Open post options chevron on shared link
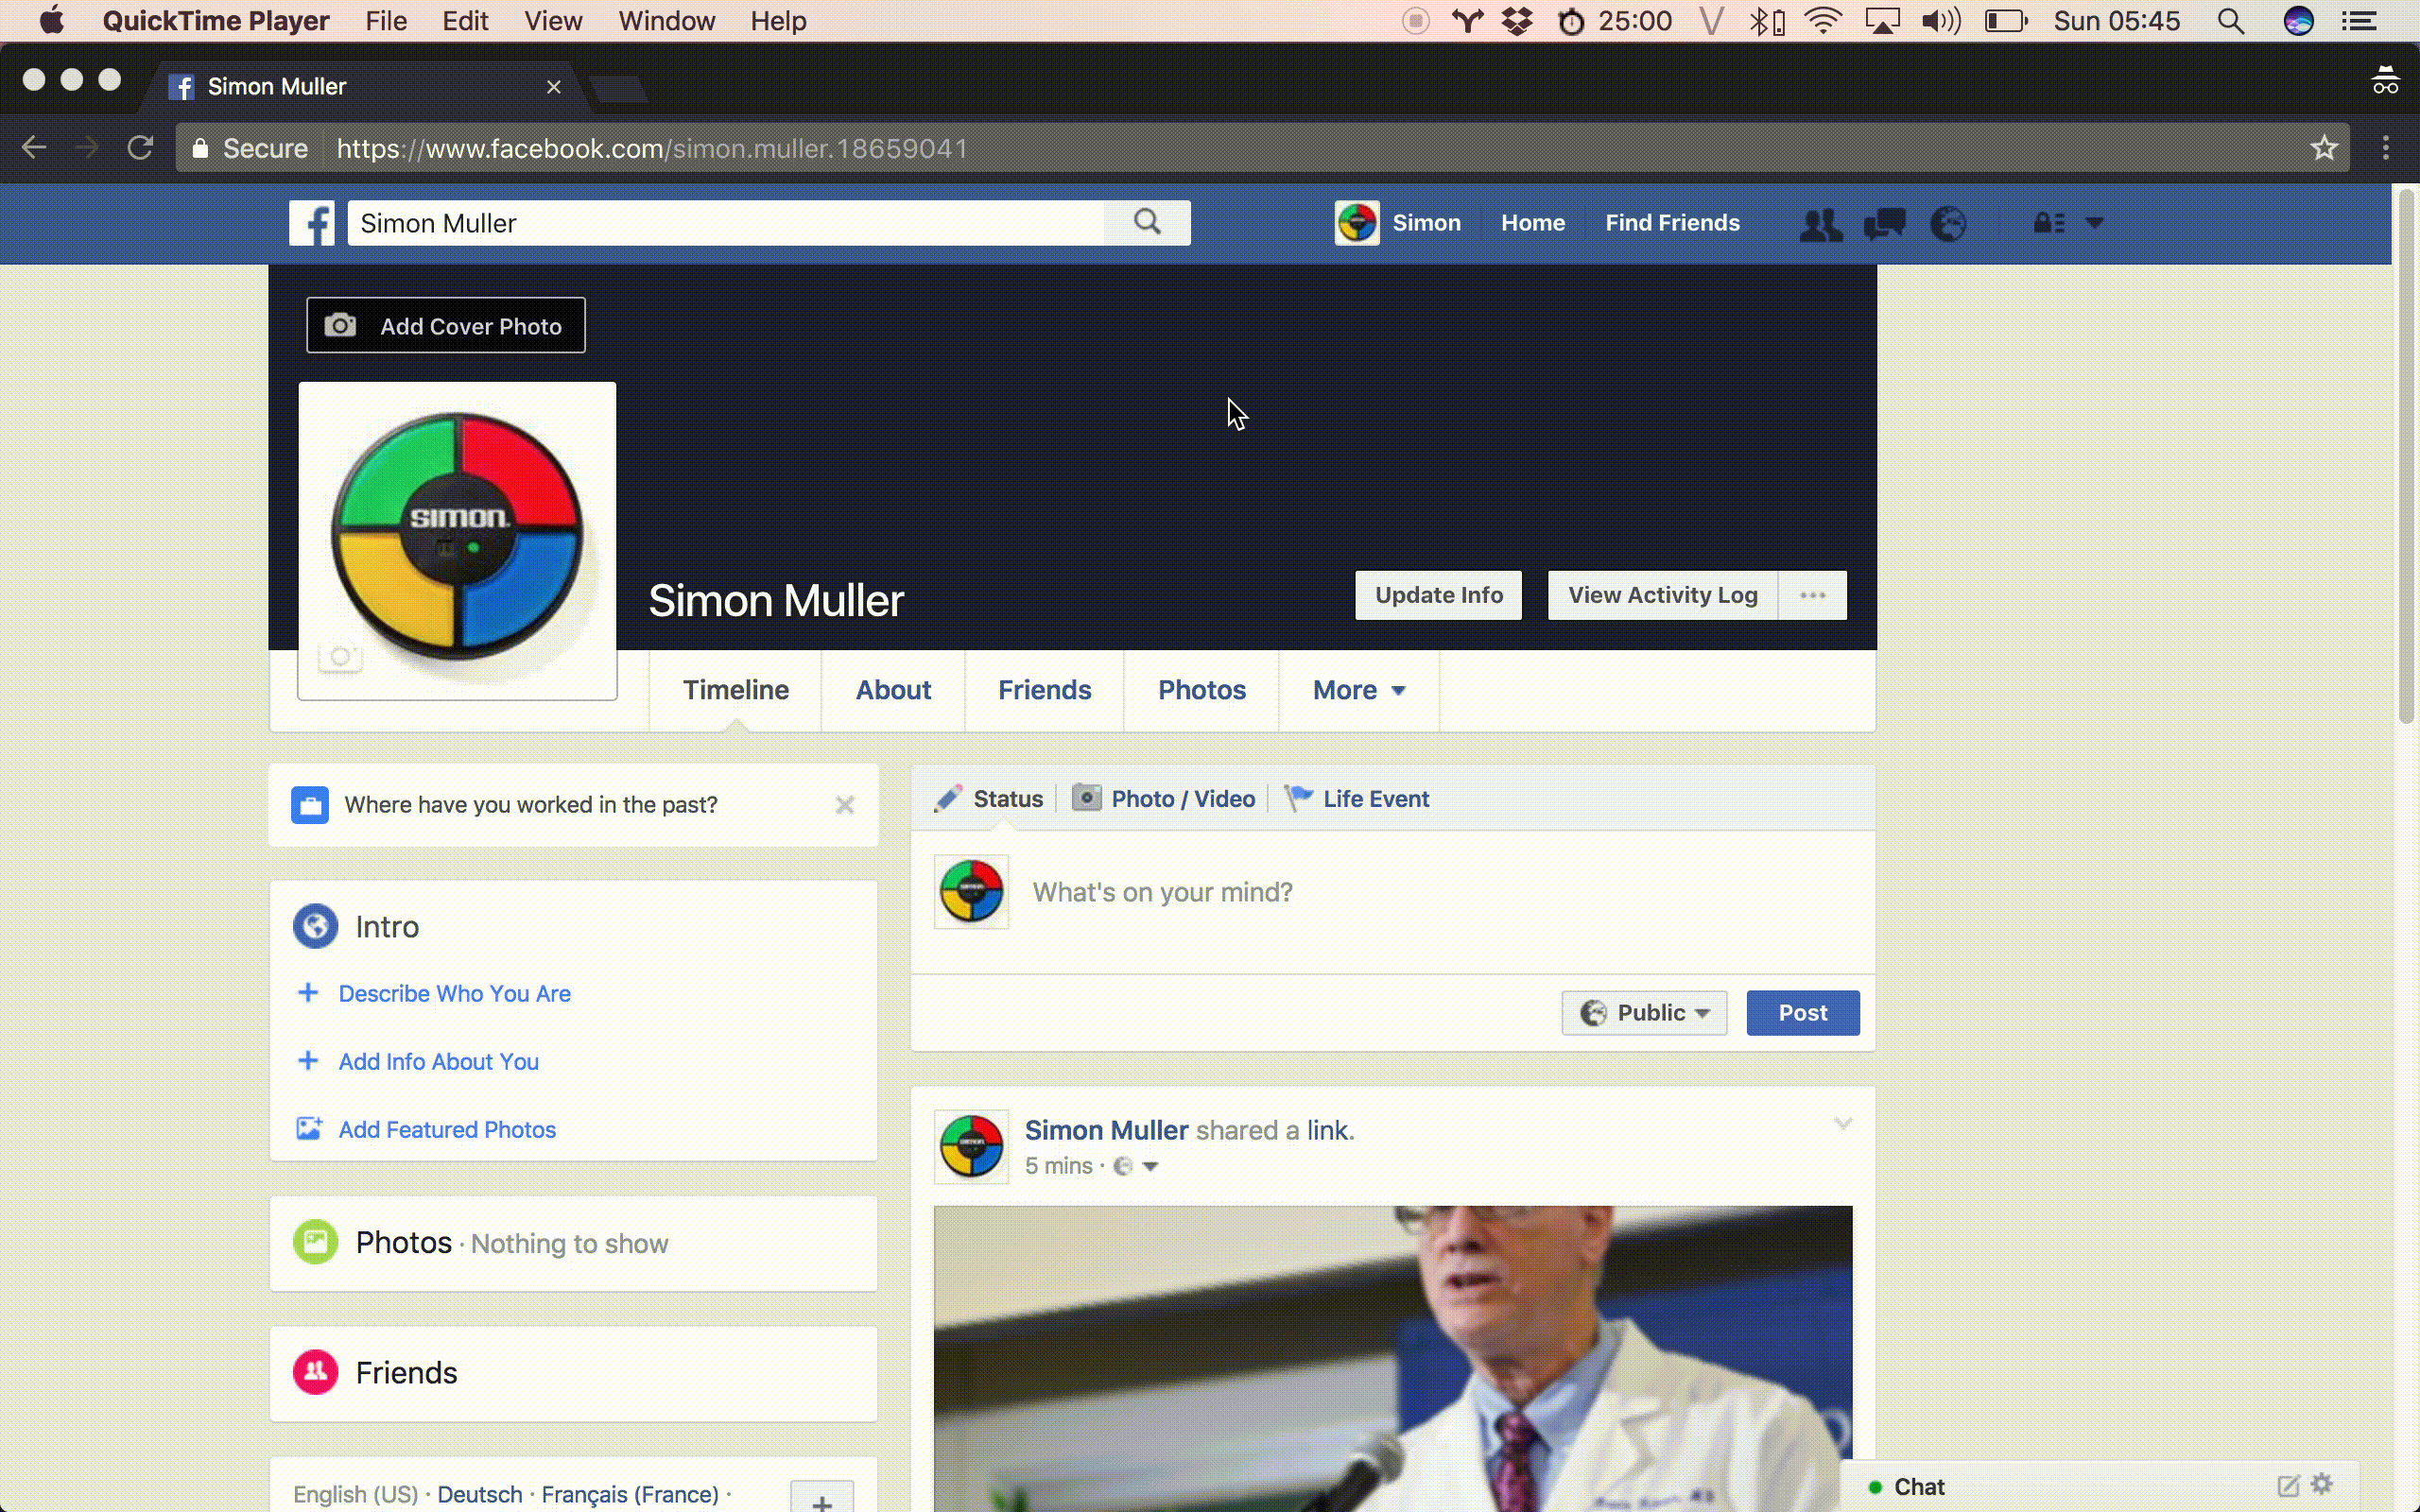2420x1512 pixels. (1843, 1124)
